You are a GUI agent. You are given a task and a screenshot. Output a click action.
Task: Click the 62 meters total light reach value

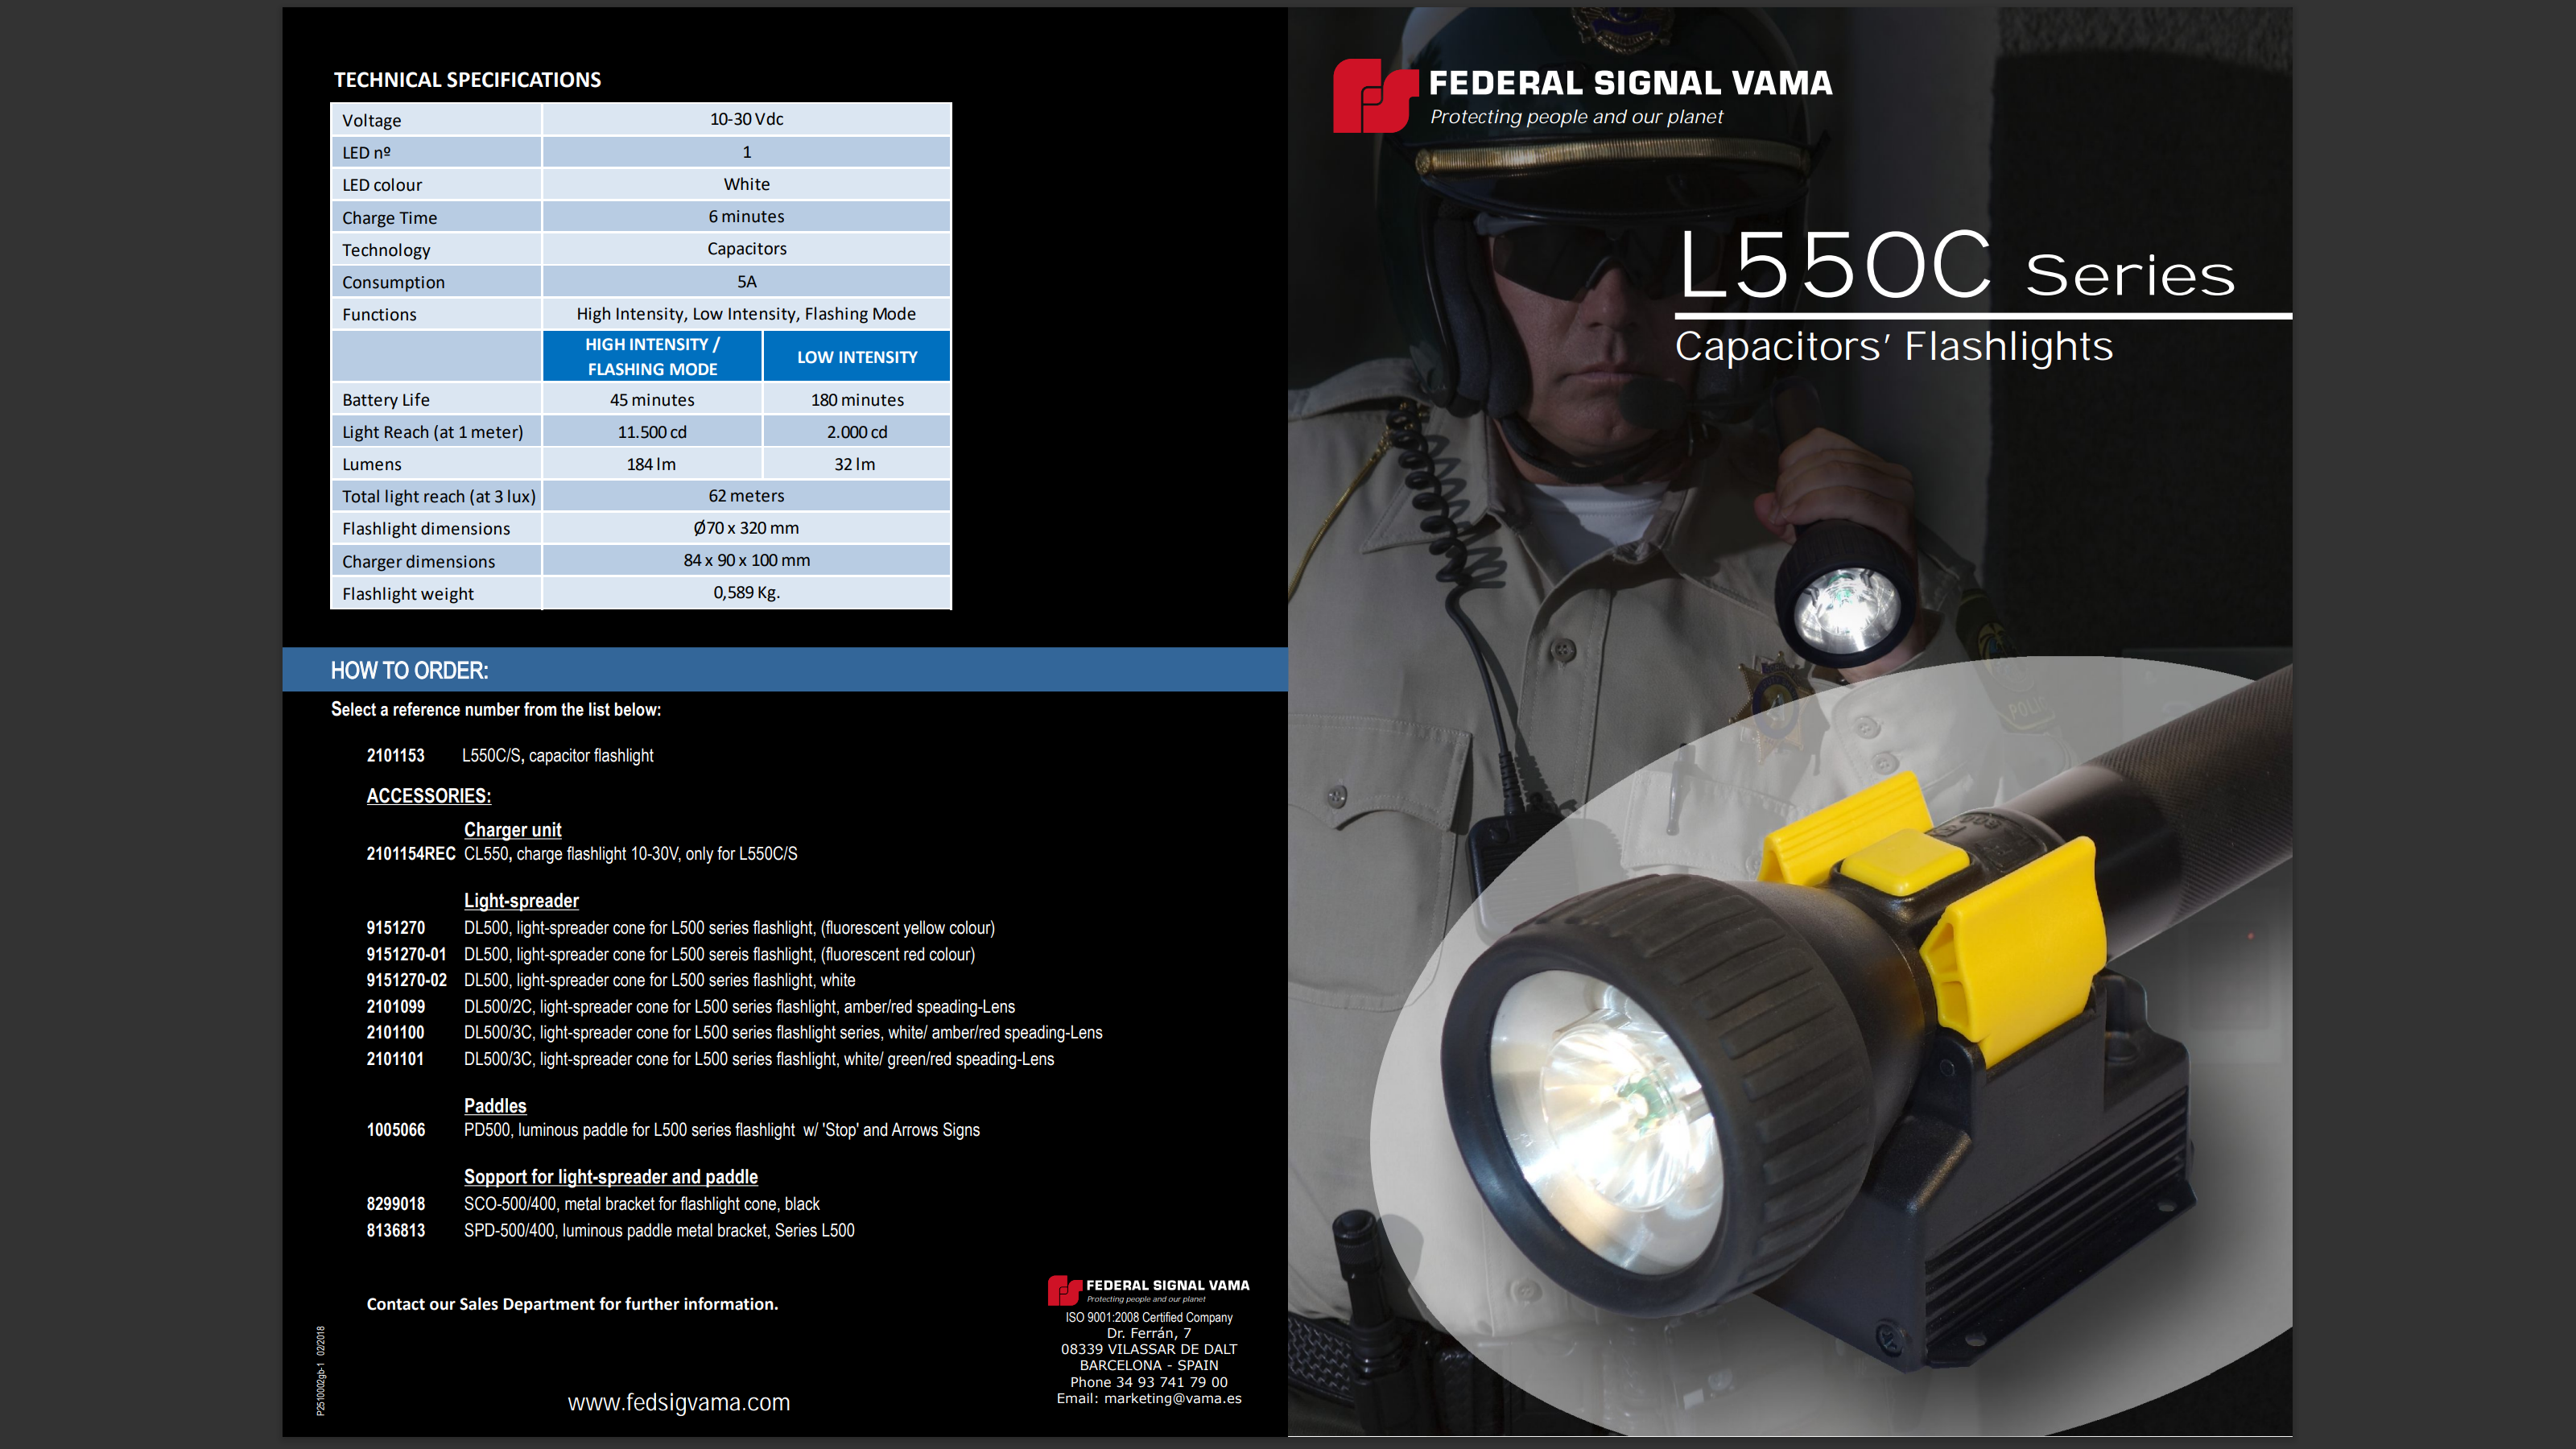[746, 495]
